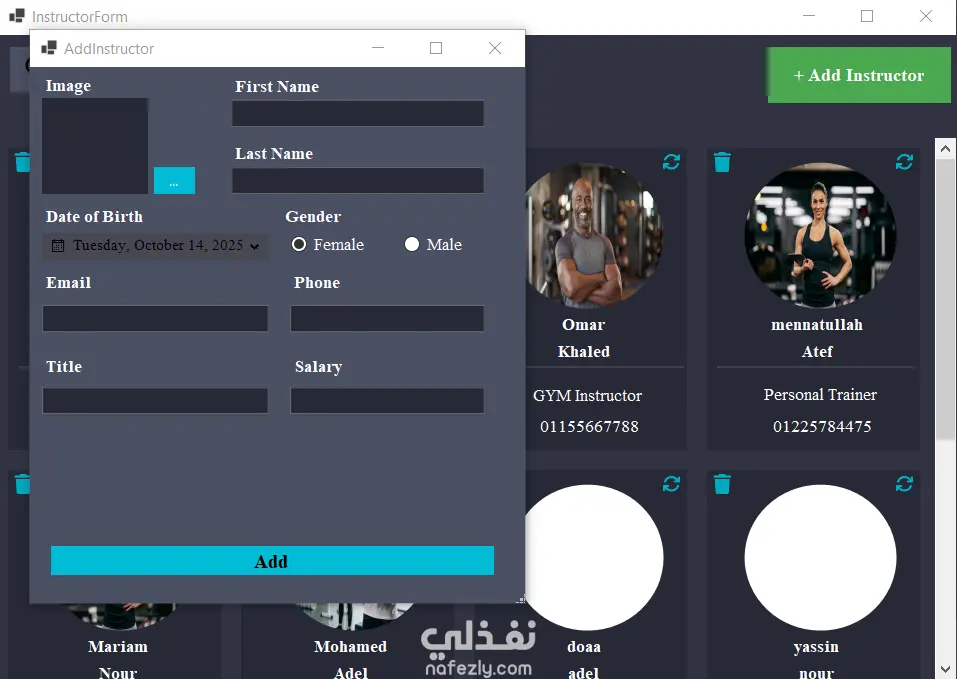Click Omar Khaled's profile photo
The height and width of the screenshot is (679, 957).
click(594, 235)
